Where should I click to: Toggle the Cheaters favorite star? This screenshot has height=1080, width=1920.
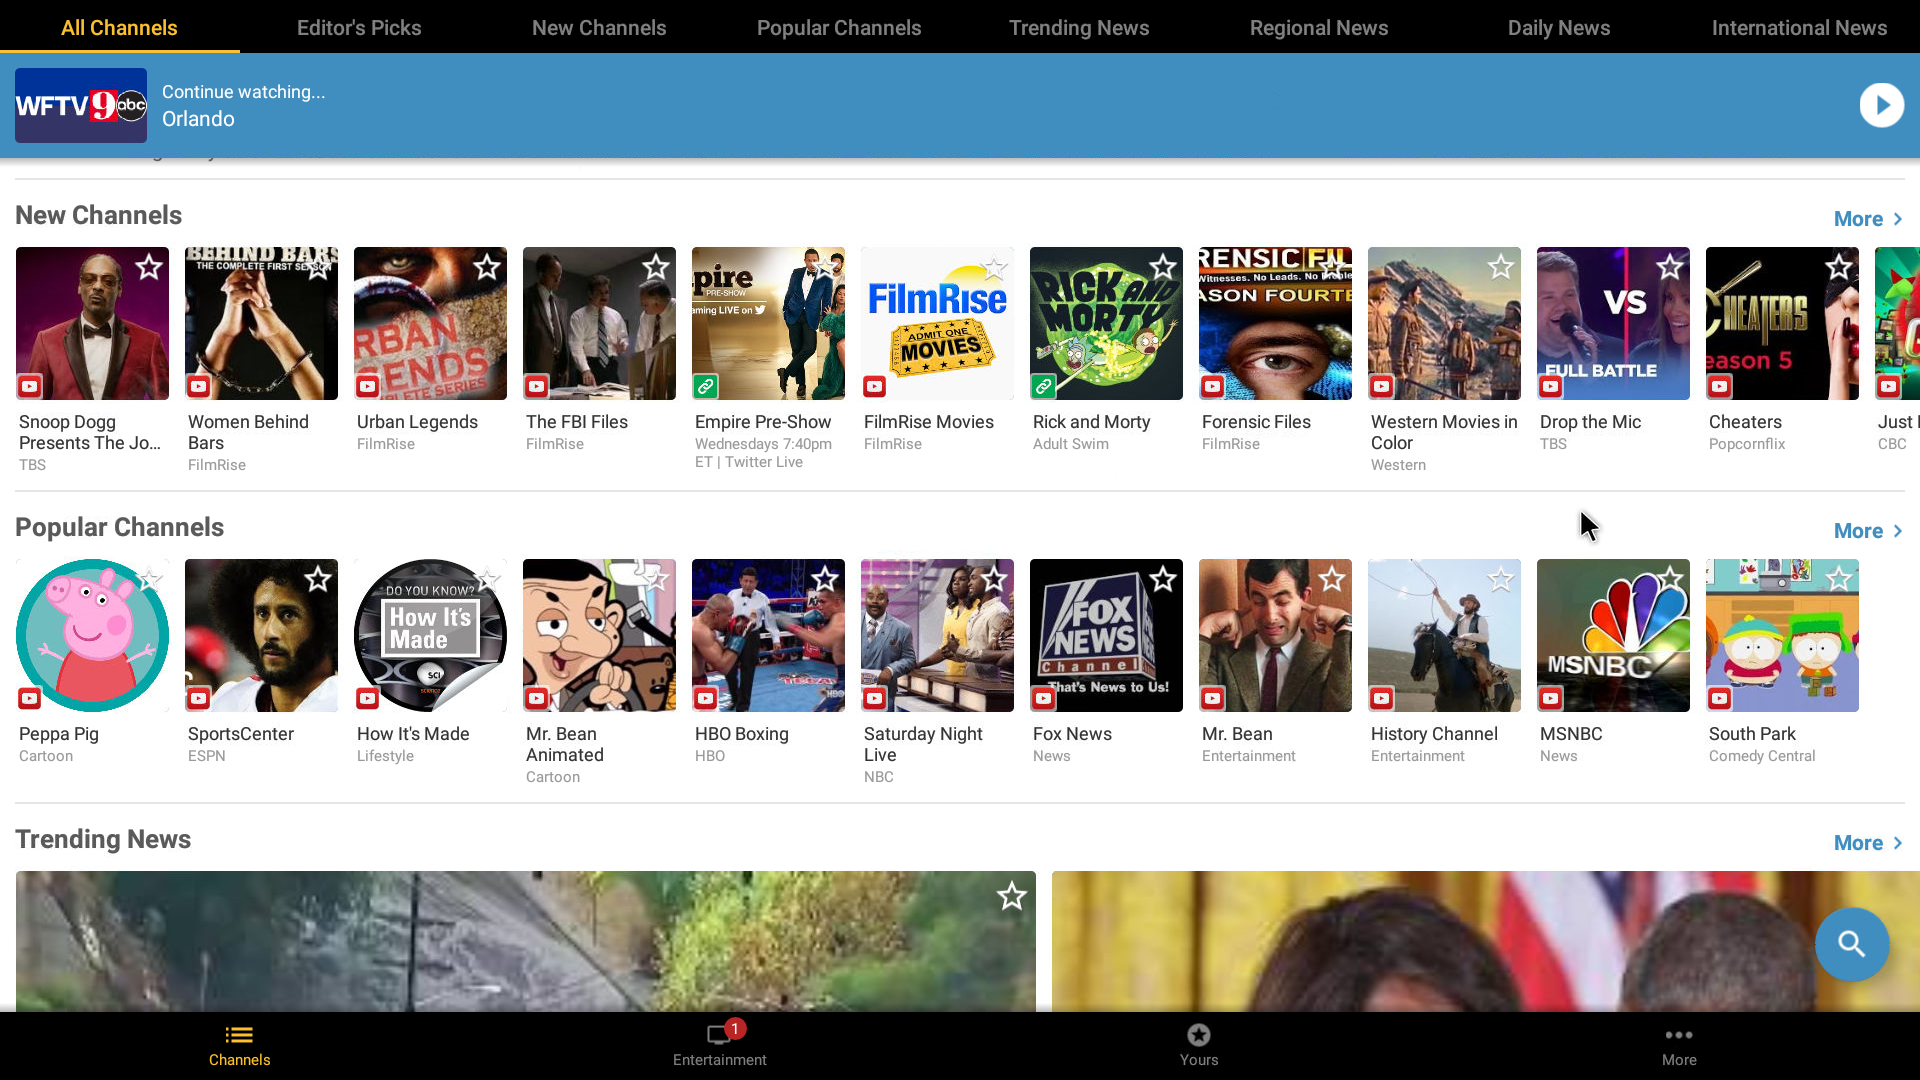pos(1839,267)
